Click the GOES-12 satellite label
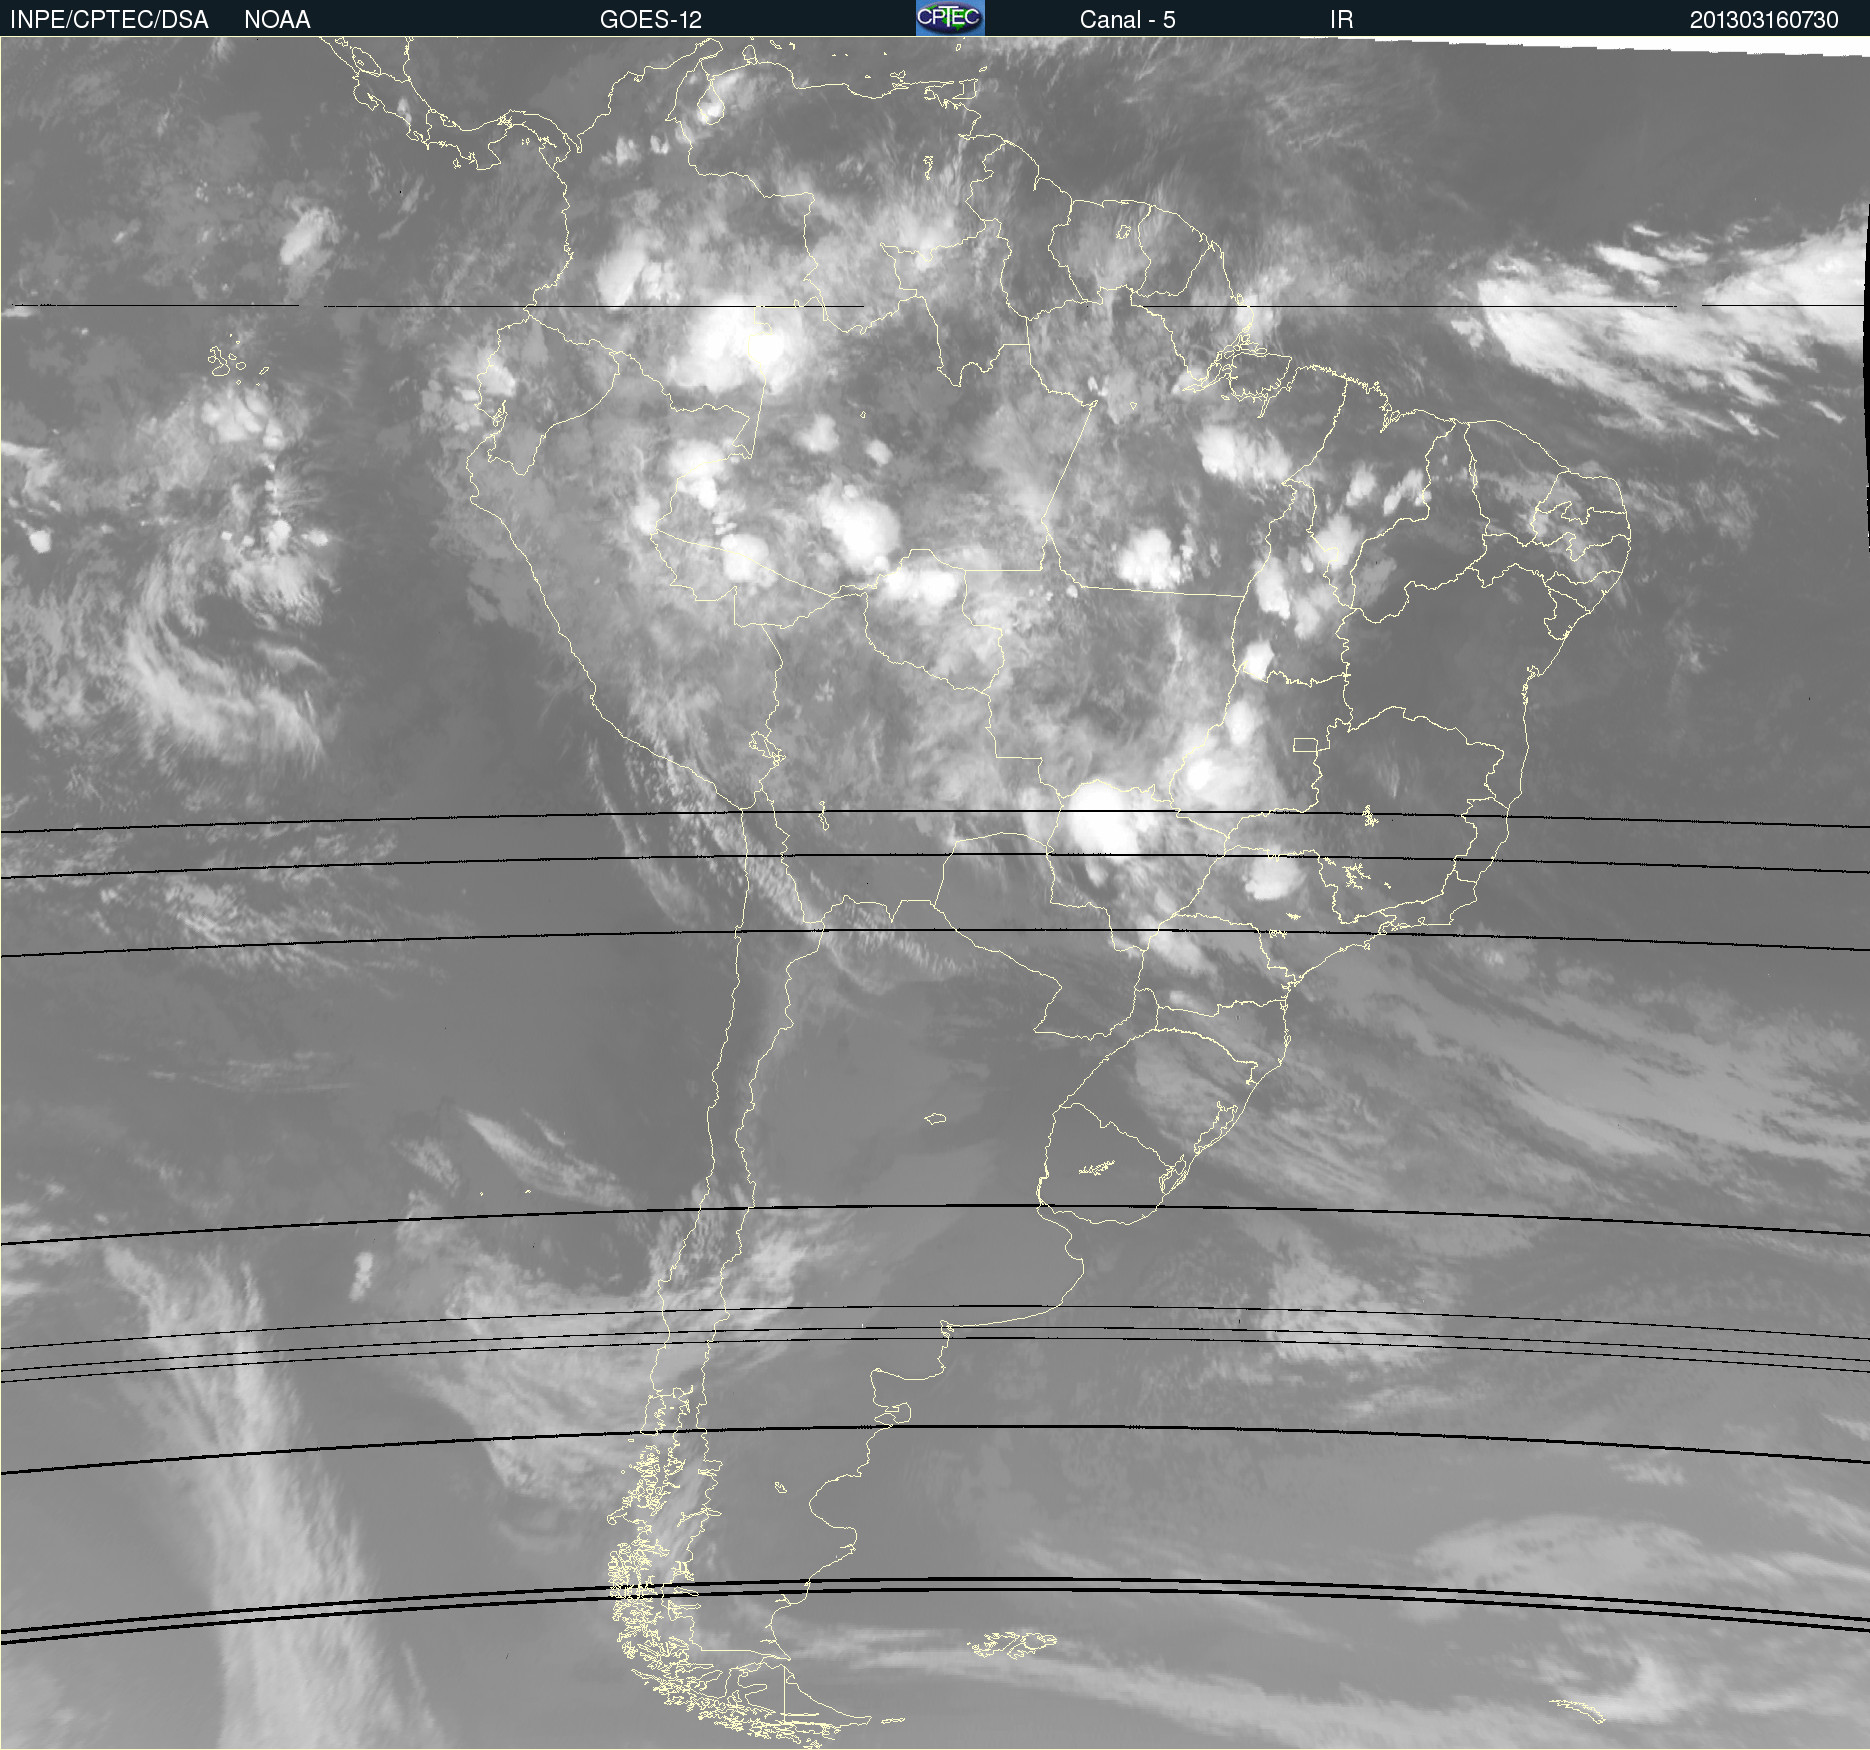 [x=651, y=20]
